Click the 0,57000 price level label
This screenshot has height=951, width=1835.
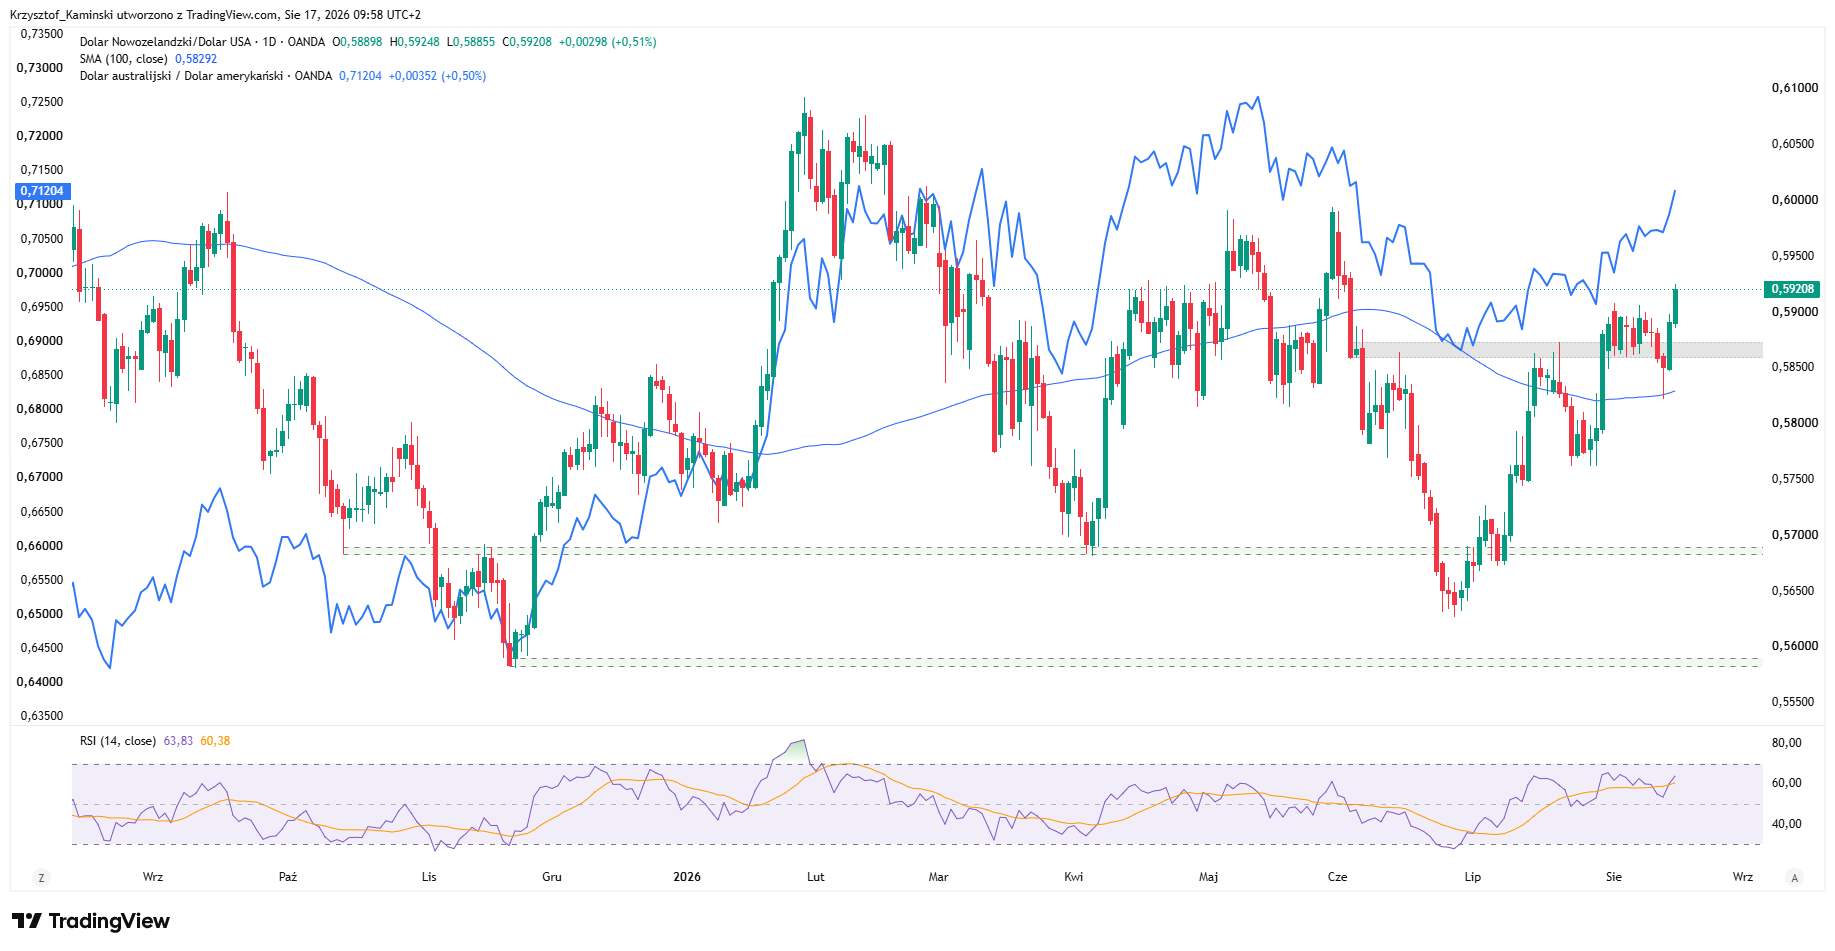coord(1795,535)
